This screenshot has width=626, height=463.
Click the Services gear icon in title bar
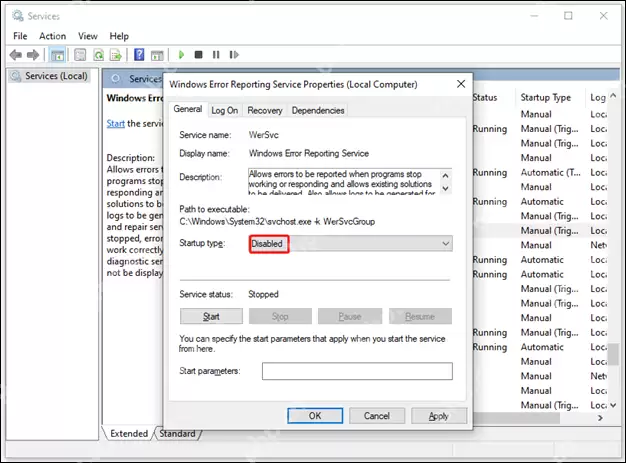18,16
